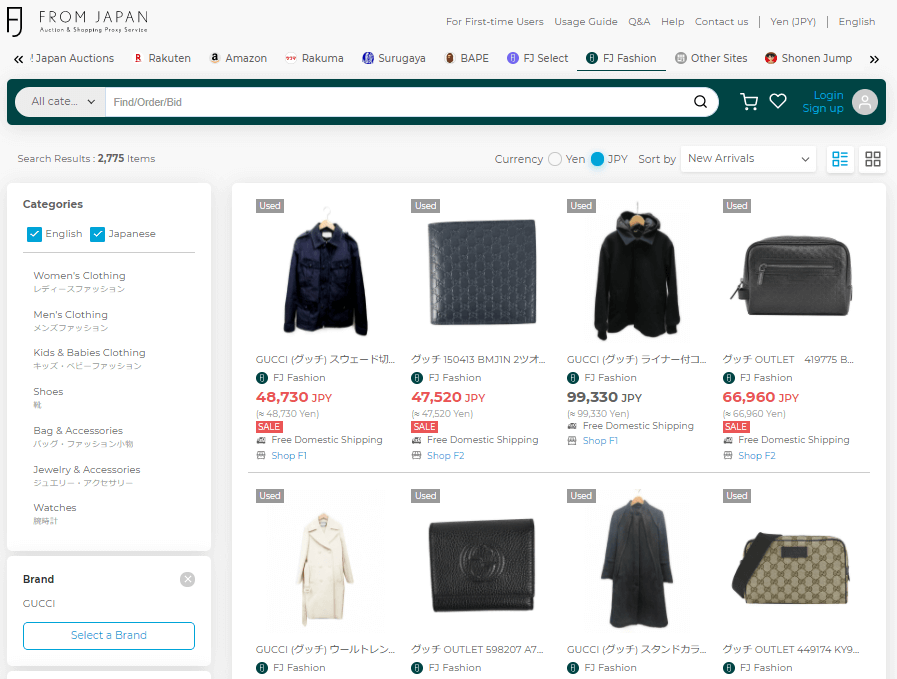Click the Surugaya tab icon
This screenshot has height=679, width=897.
click(x=368, y=58)
